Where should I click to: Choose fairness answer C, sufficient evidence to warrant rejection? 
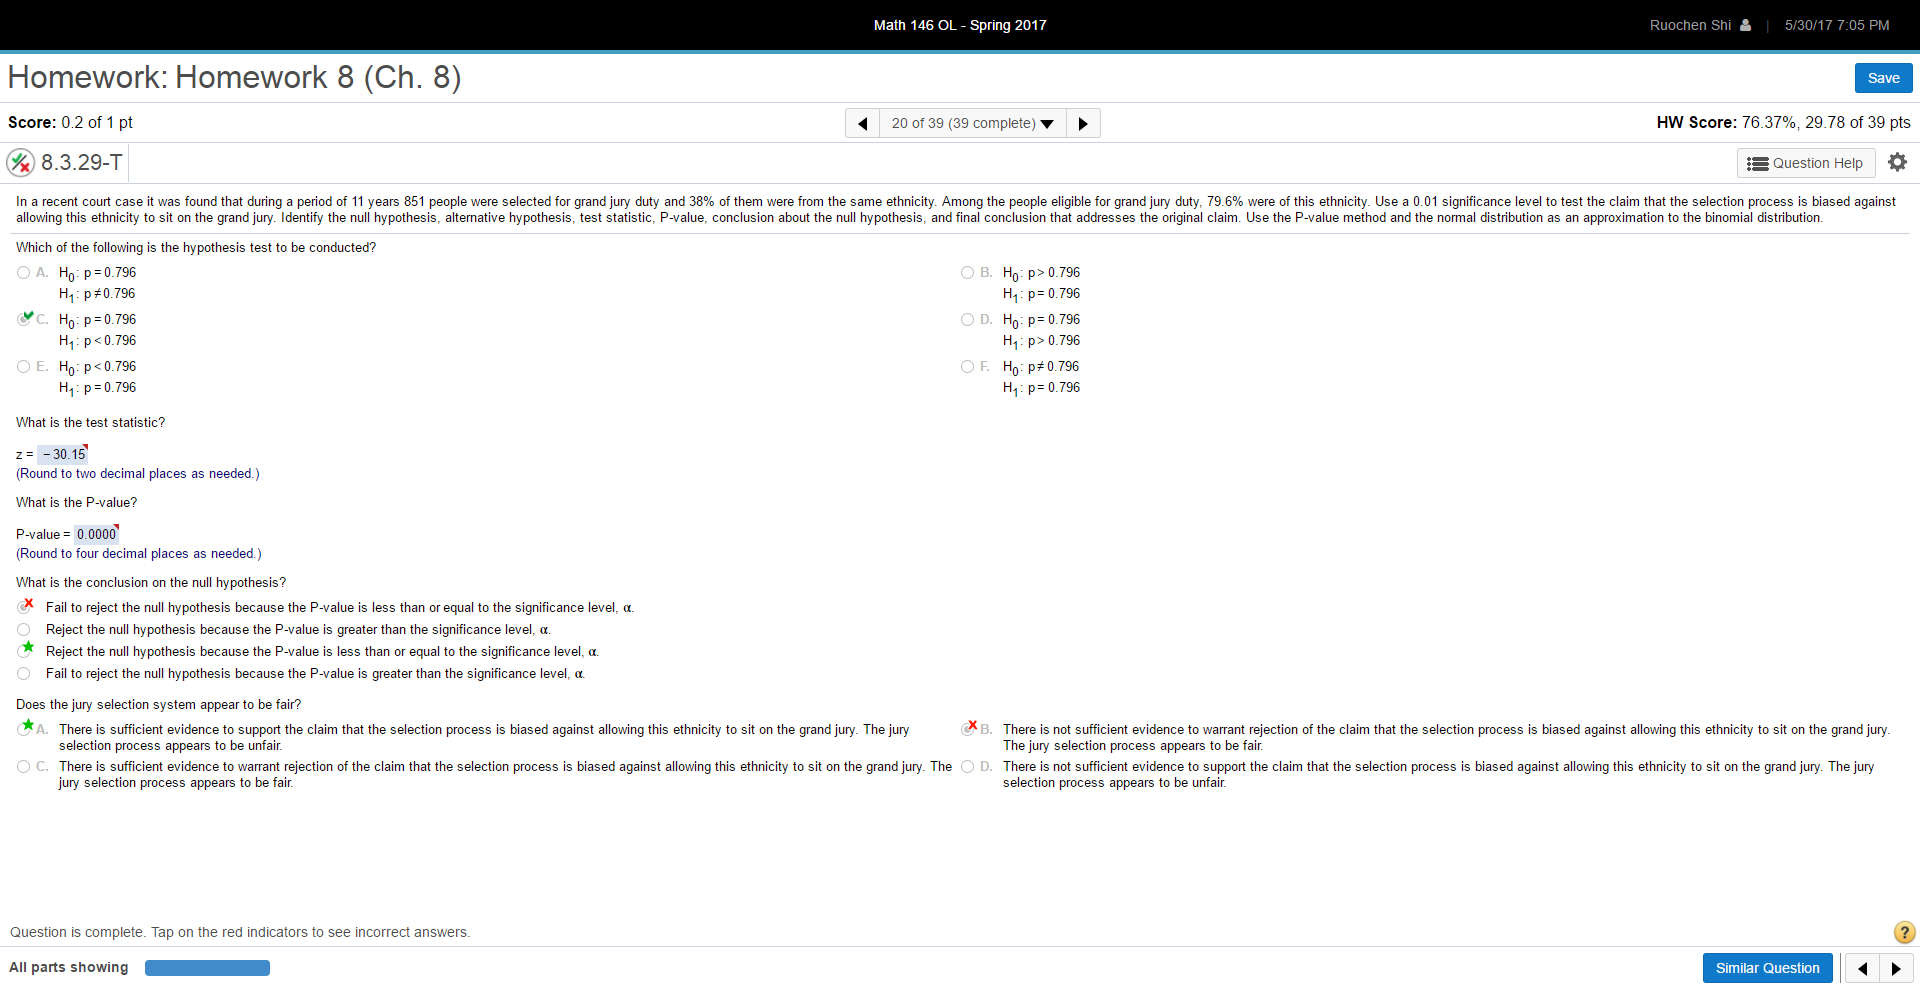[x=23, y=766]
